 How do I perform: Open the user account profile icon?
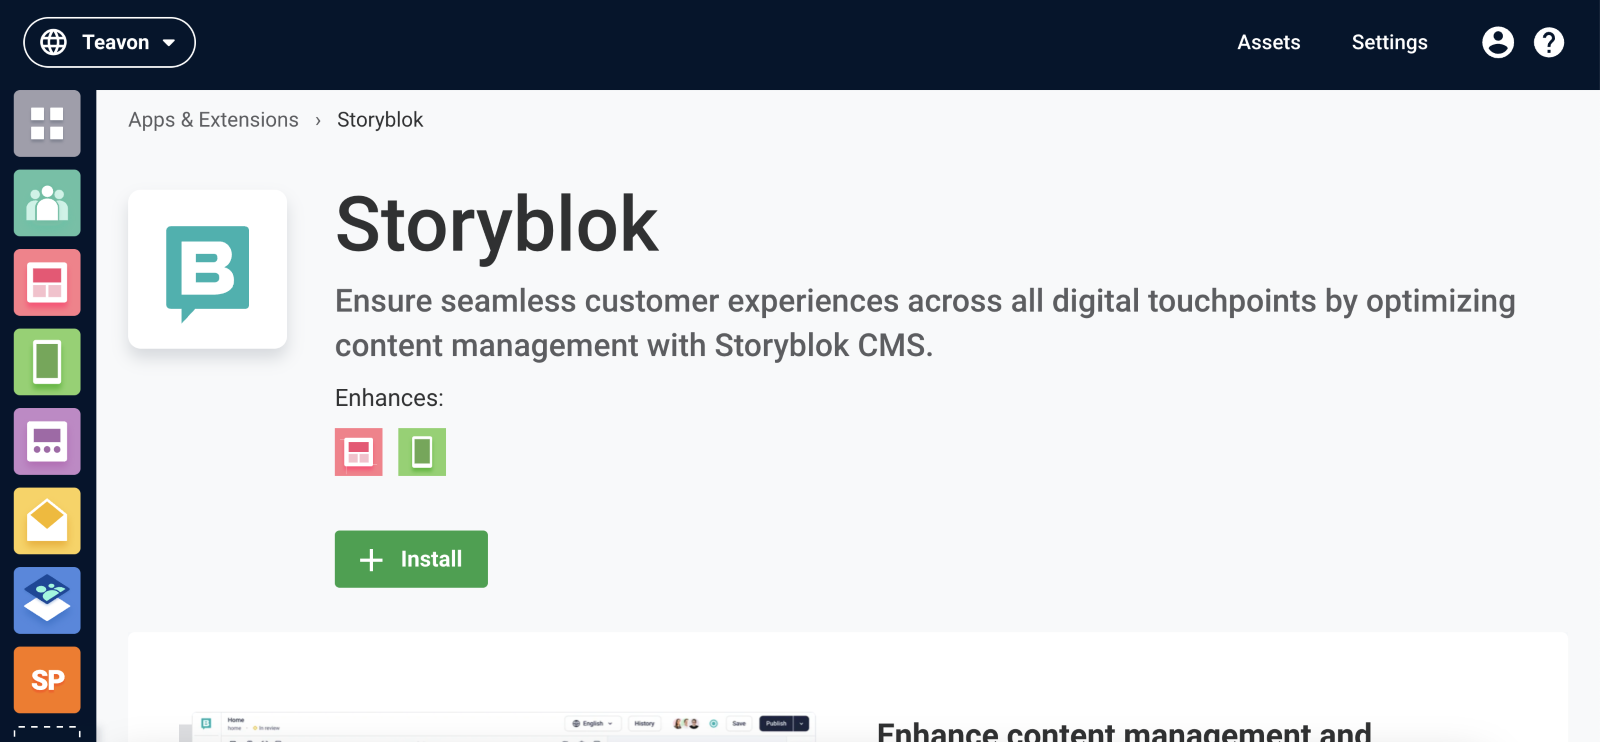click(1497, 42)
